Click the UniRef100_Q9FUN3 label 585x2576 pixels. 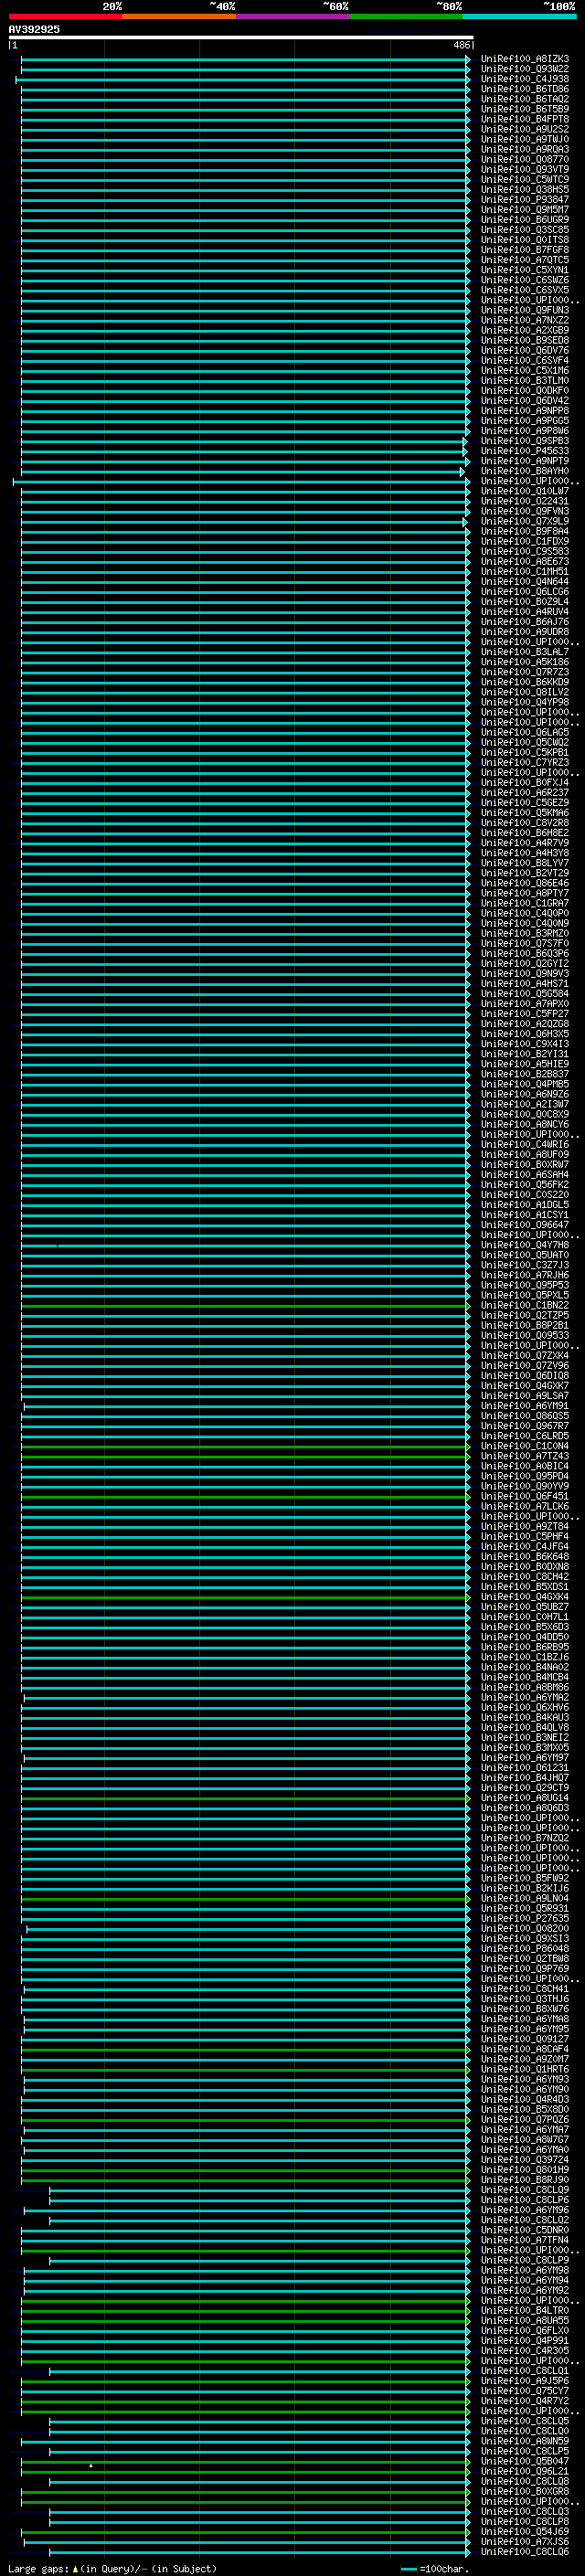point(525,310)
